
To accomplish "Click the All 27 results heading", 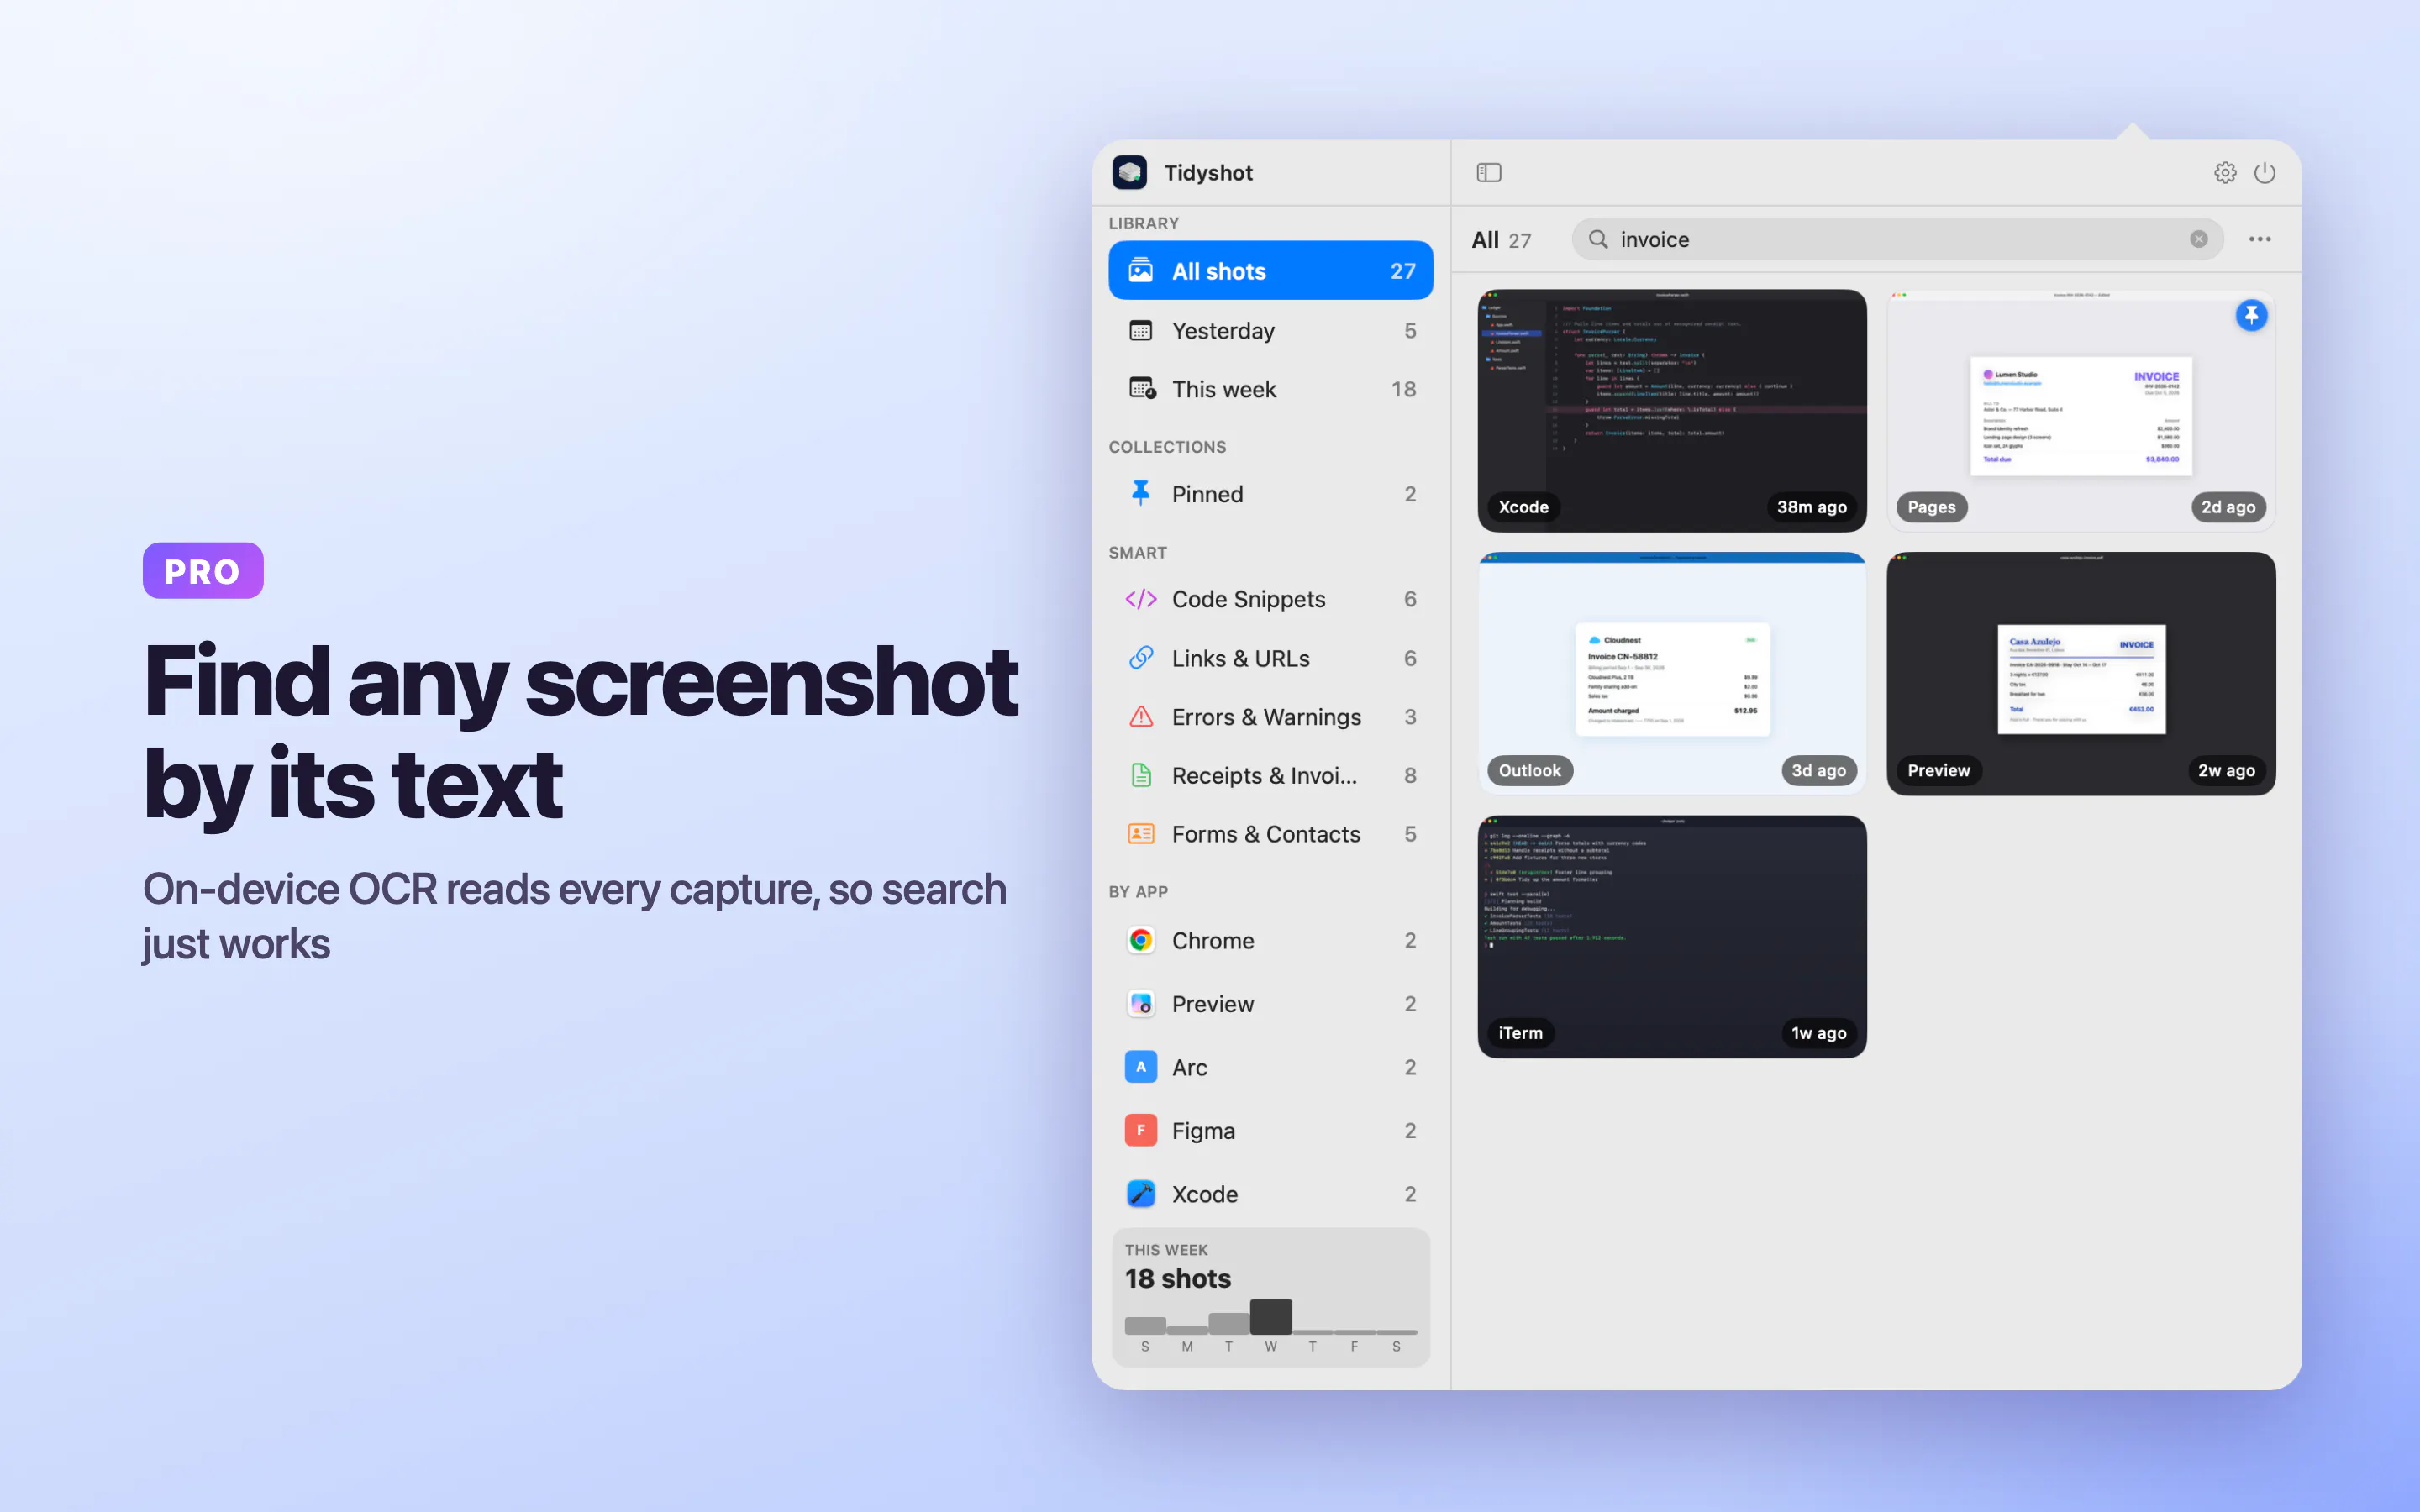I will (x=1501, y=240).
